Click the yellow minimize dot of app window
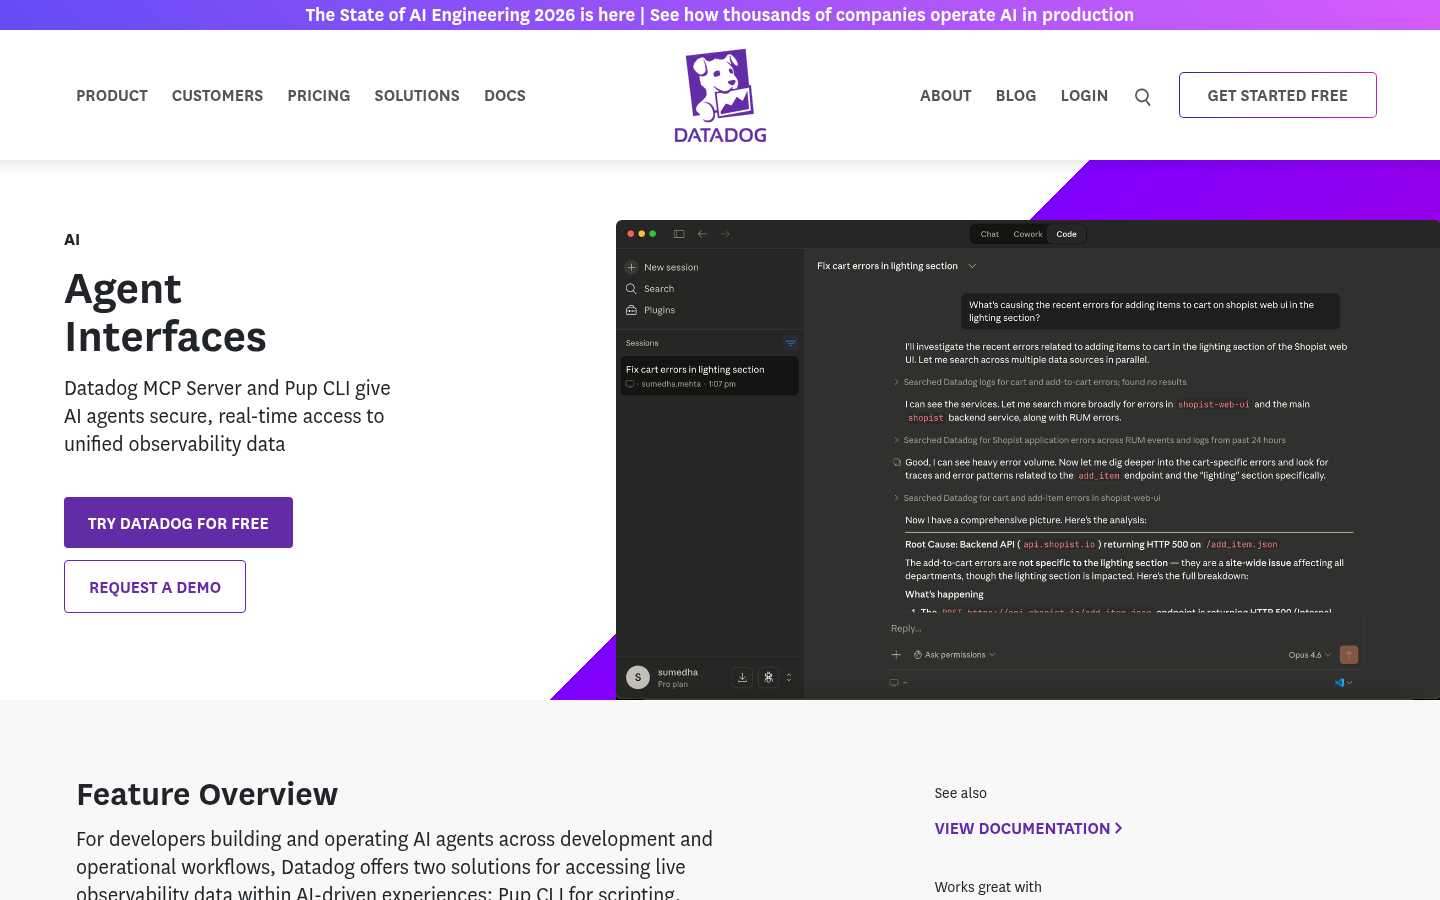The image size is (1440, 900). coord(642,234)
